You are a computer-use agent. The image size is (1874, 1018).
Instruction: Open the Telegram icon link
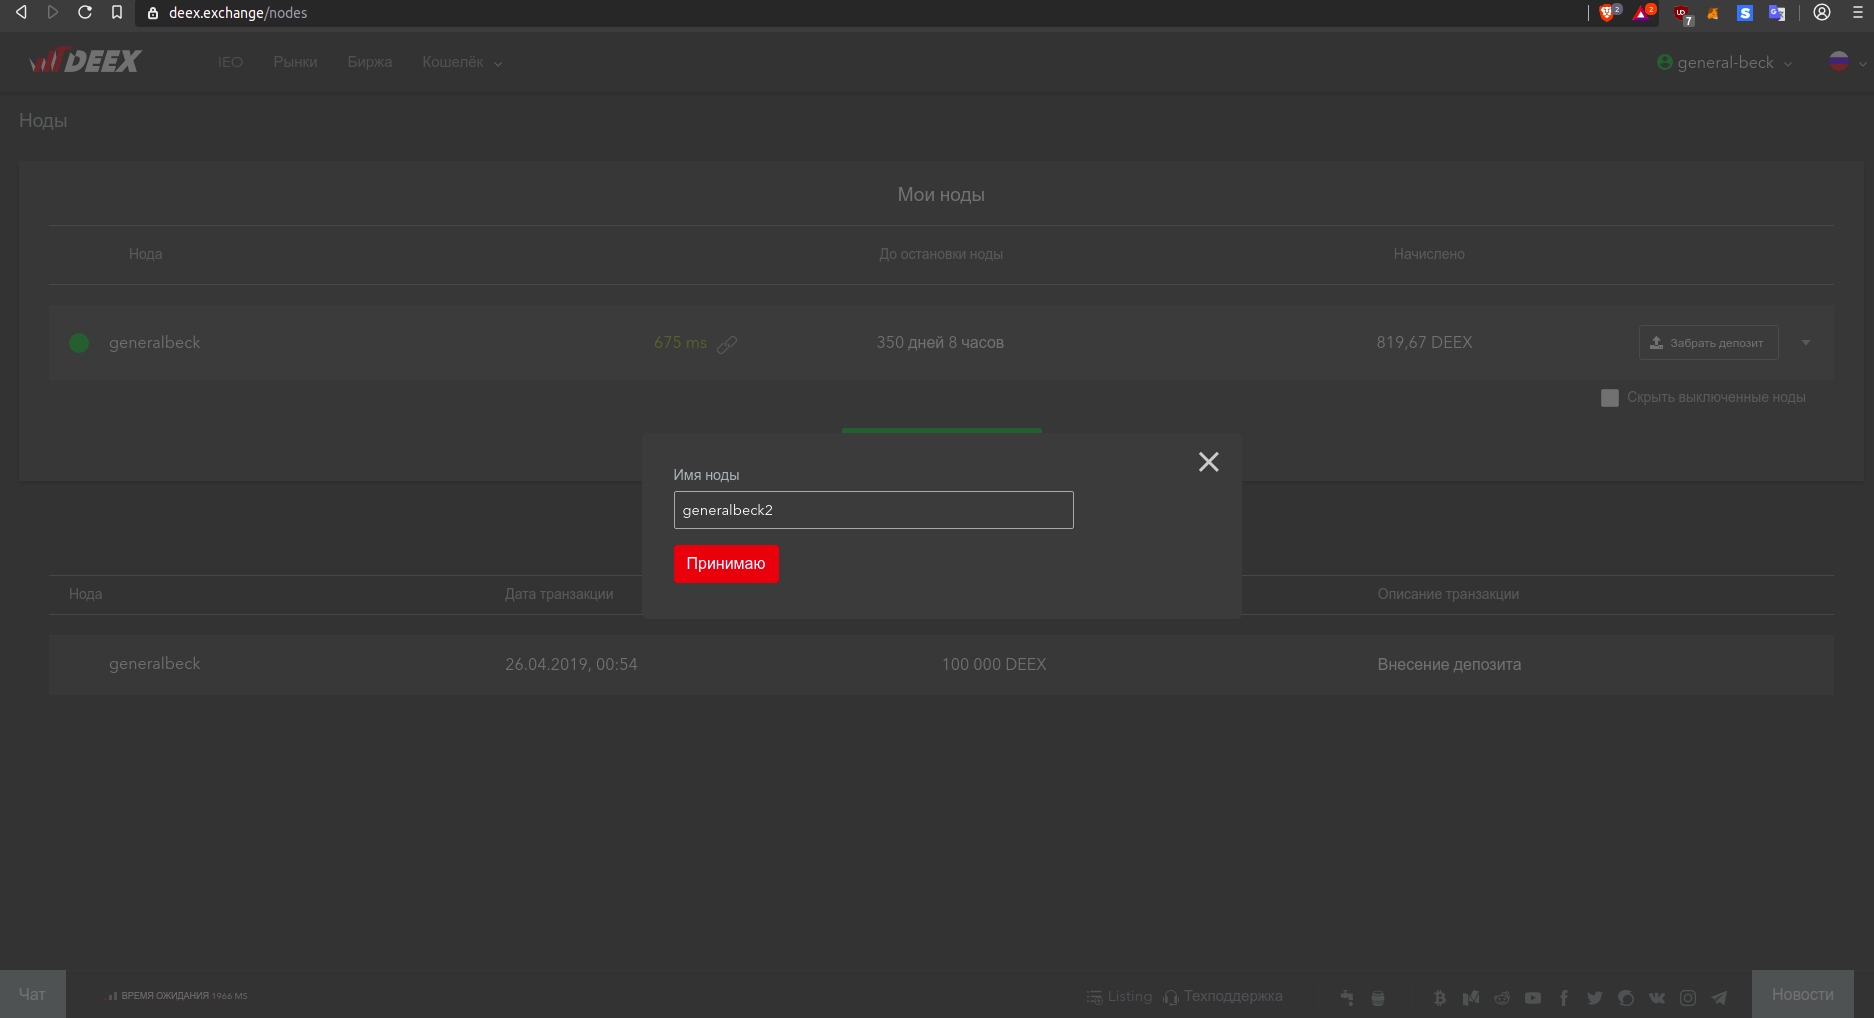coord(1719,998)
